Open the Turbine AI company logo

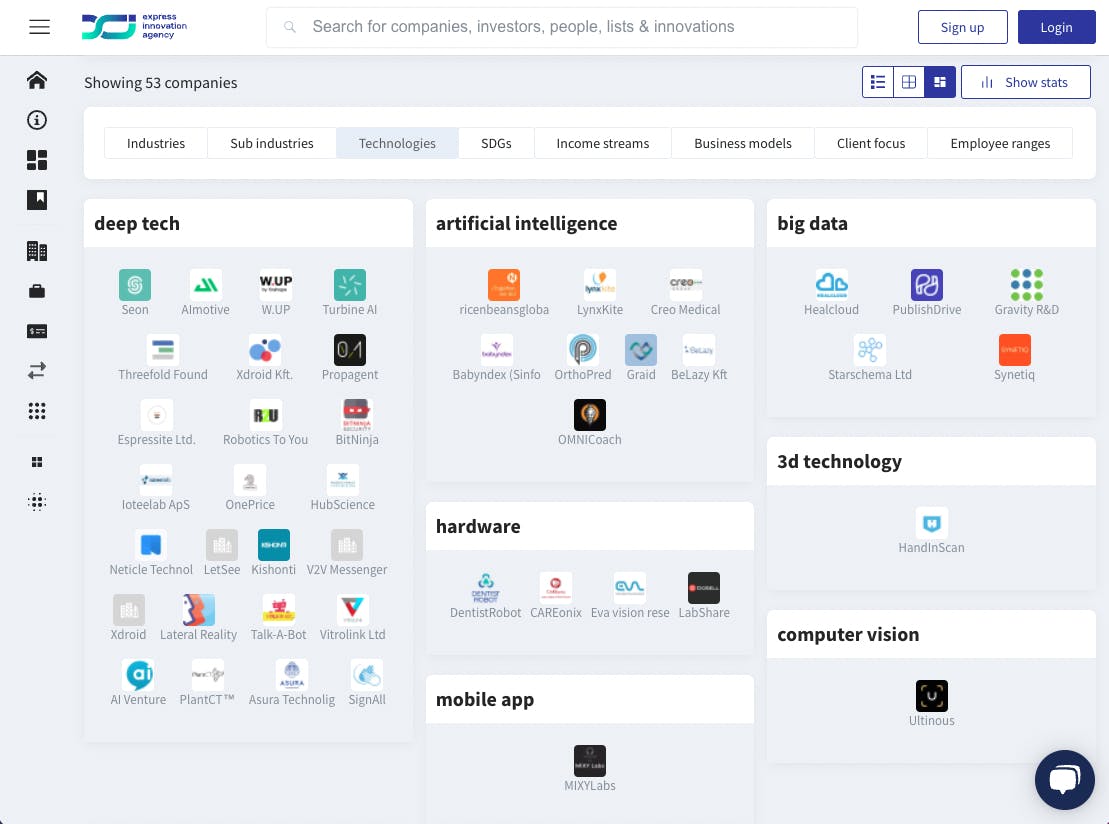coord(350,285)
